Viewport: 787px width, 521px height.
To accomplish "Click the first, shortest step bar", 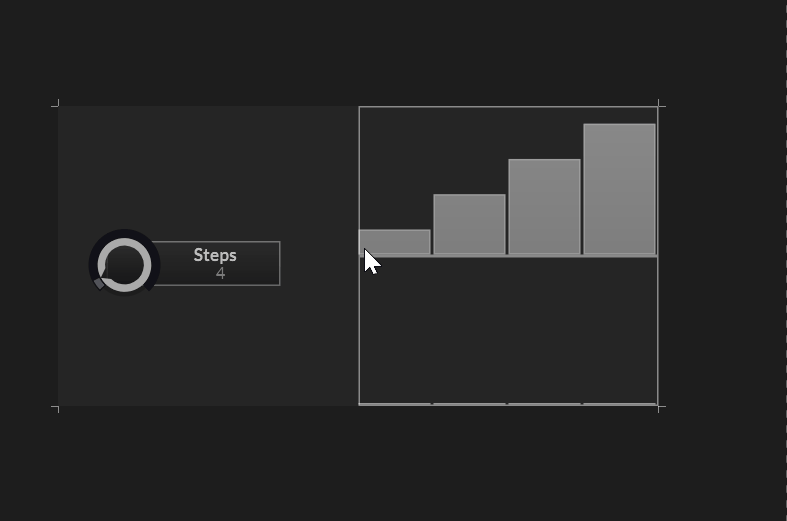I will (395, 242).
